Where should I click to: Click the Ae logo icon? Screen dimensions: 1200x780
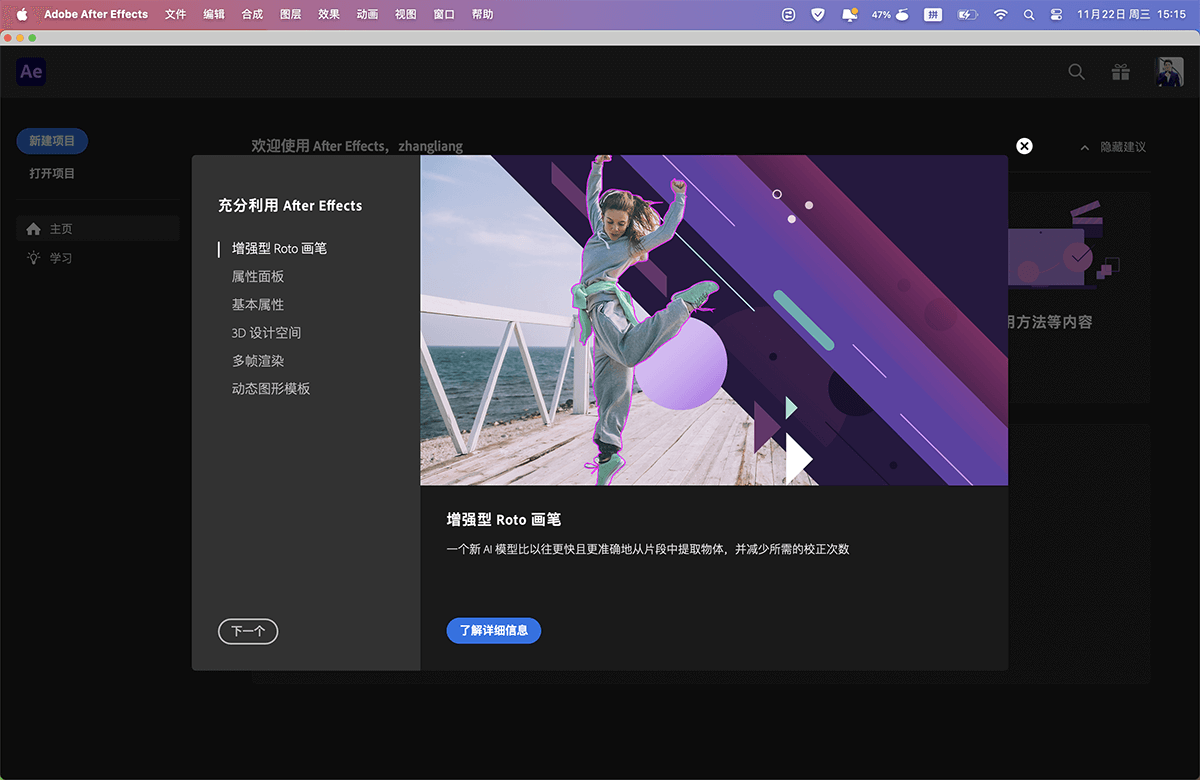[31, 72]
